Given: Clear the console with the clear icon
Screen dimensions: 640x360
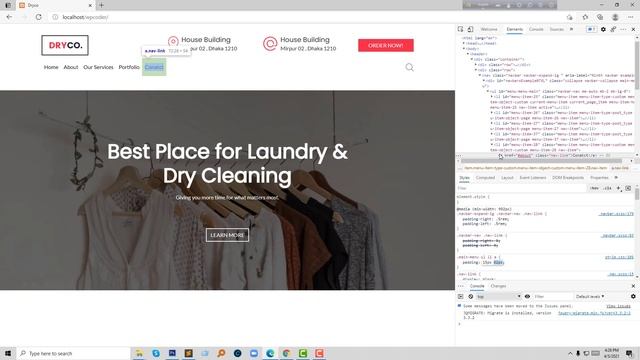Looking at the screenshot, I should [x=471, y=296].
